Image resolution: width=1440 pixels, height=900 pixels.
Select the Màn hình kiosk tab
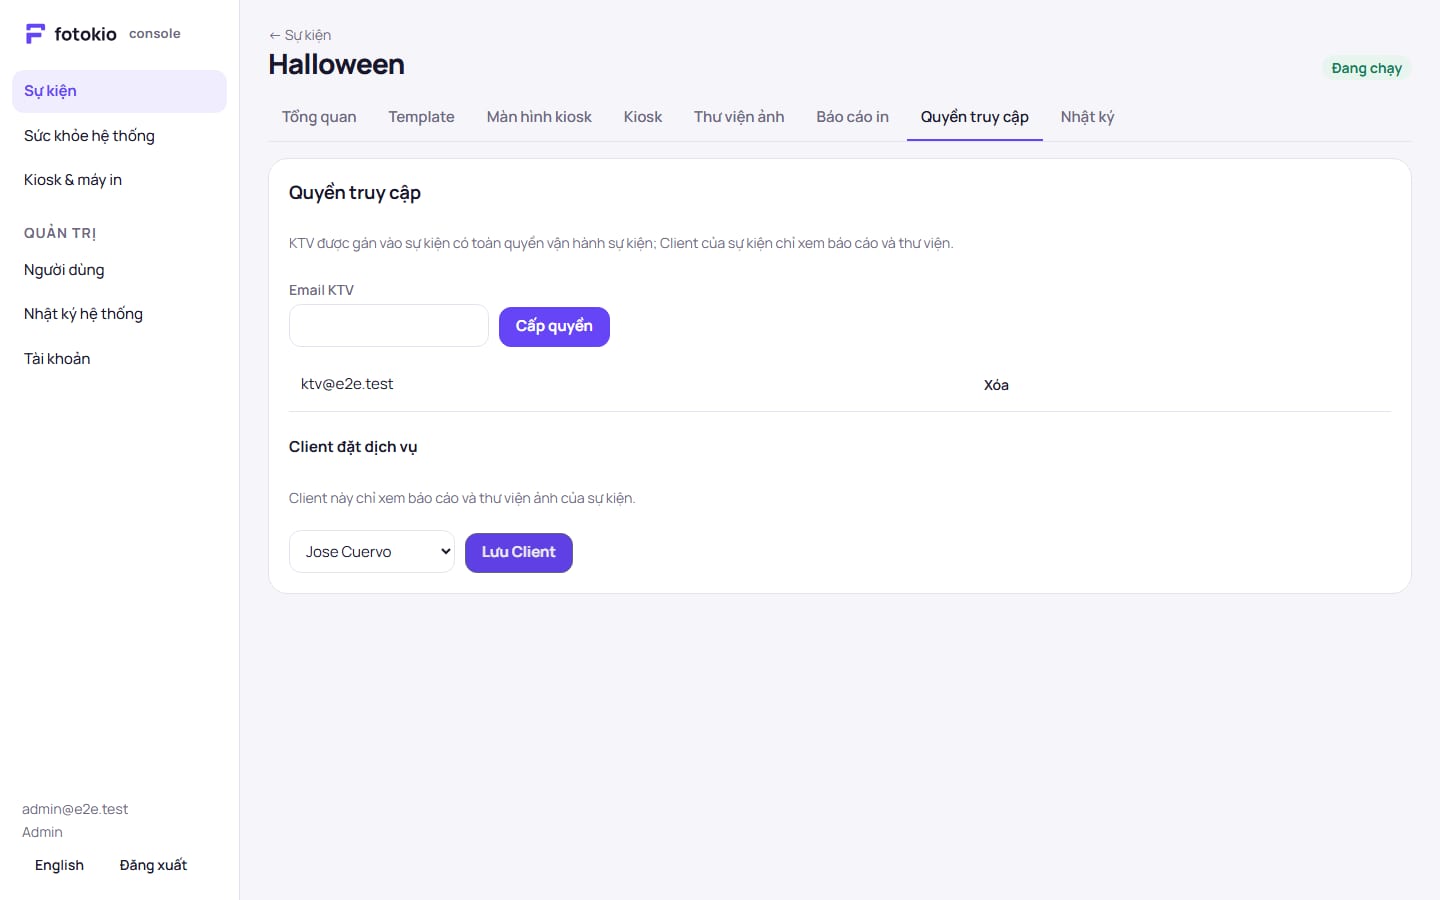click(x=539, y=117)
